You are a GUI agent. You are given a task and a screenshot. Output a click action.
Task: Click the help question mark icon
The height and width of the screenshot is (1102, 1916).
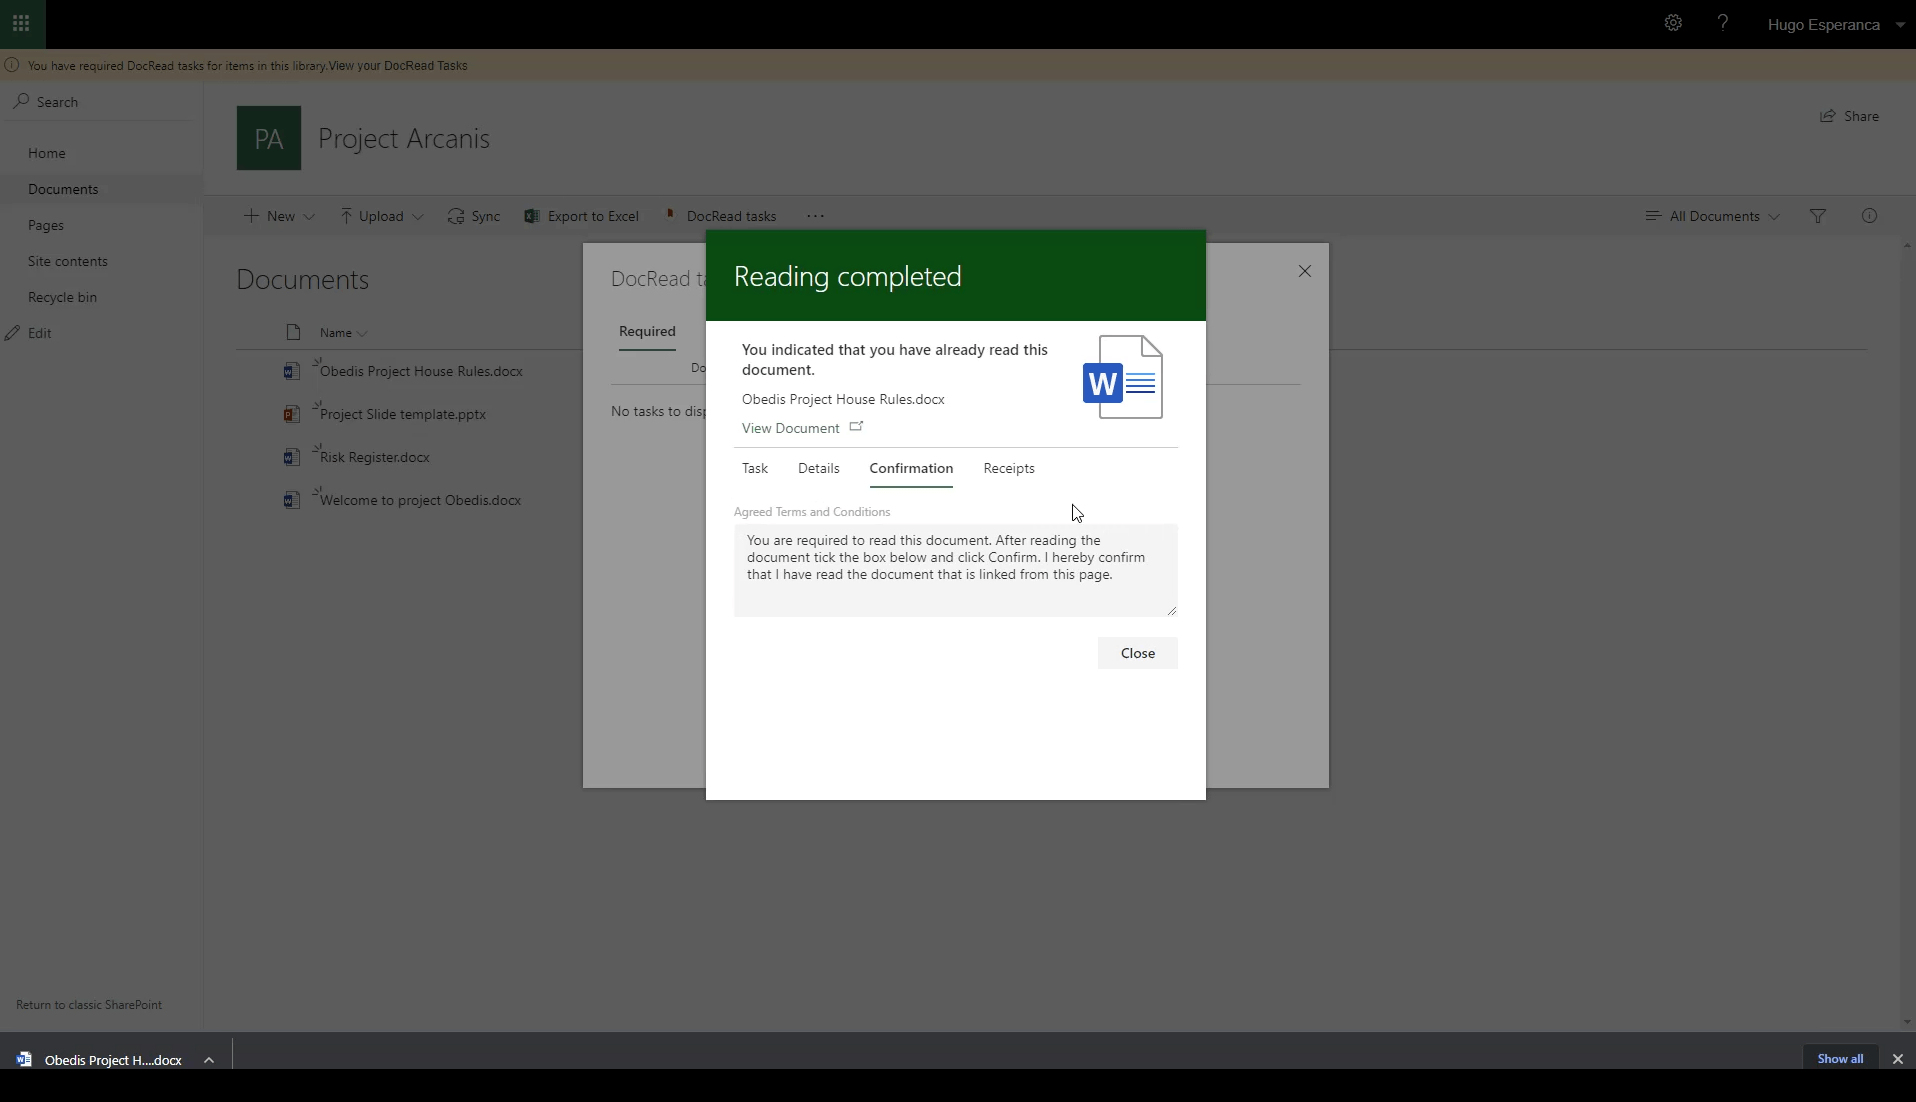tap(1722, 23)
